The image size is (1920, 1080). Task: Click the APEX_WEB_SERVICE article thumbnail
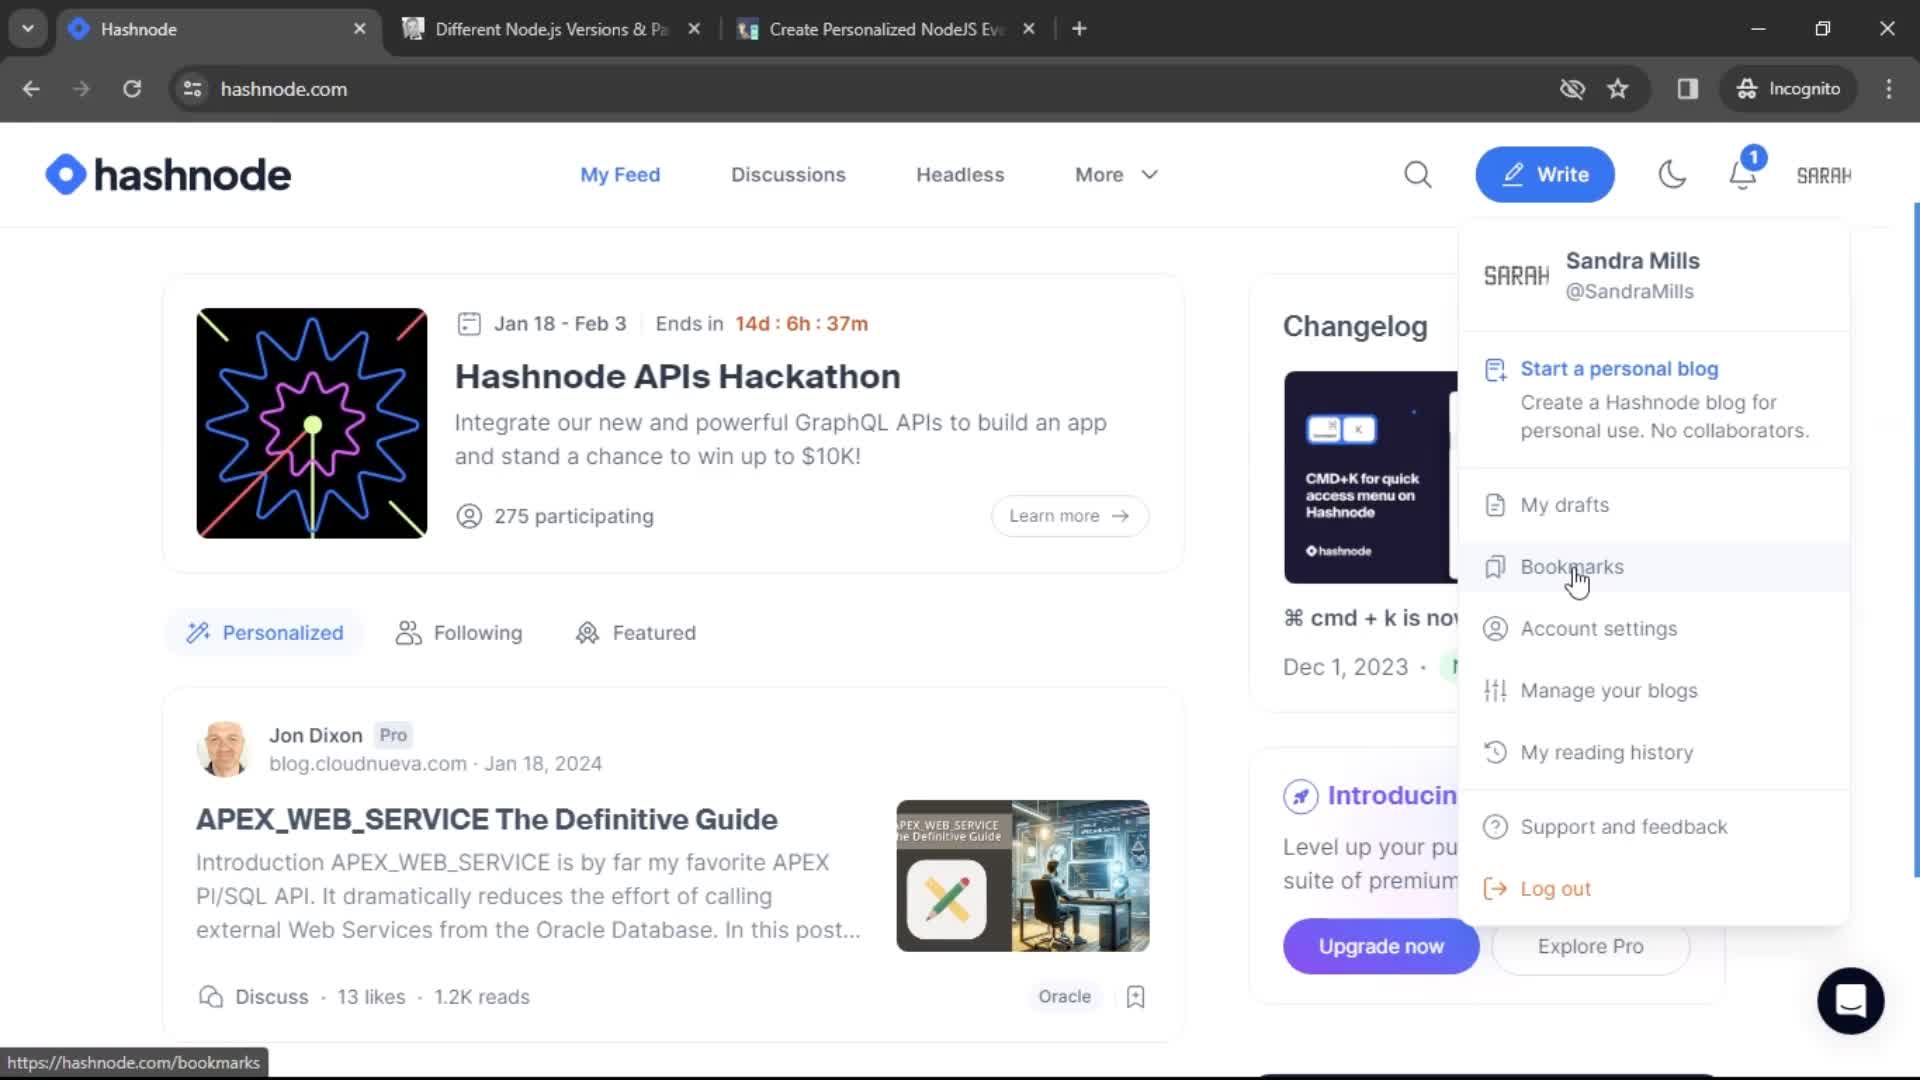[1022, 874]
